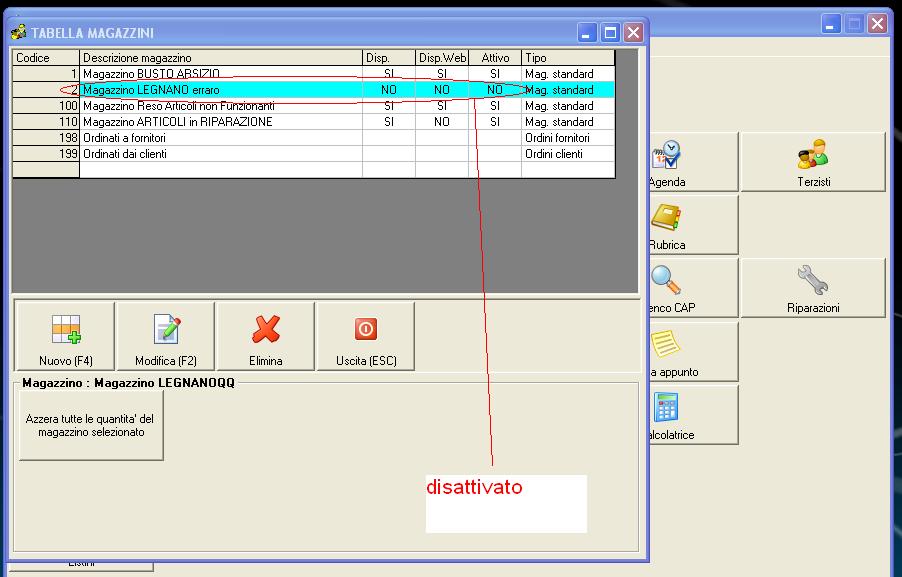The height and width of the screenshot is (577, 902).
Task: Close the background main window
Action: 878,24
